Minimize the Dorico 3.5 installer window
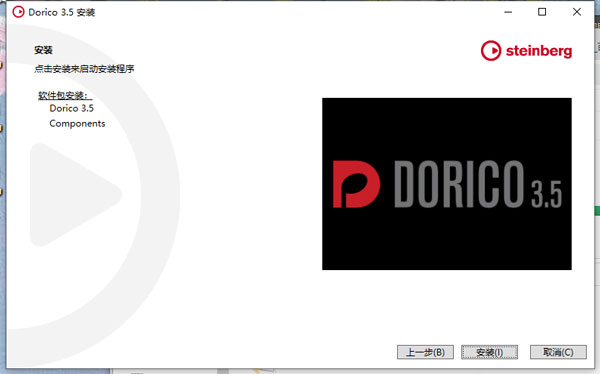 pyautogui.click(x=508, y=12)
